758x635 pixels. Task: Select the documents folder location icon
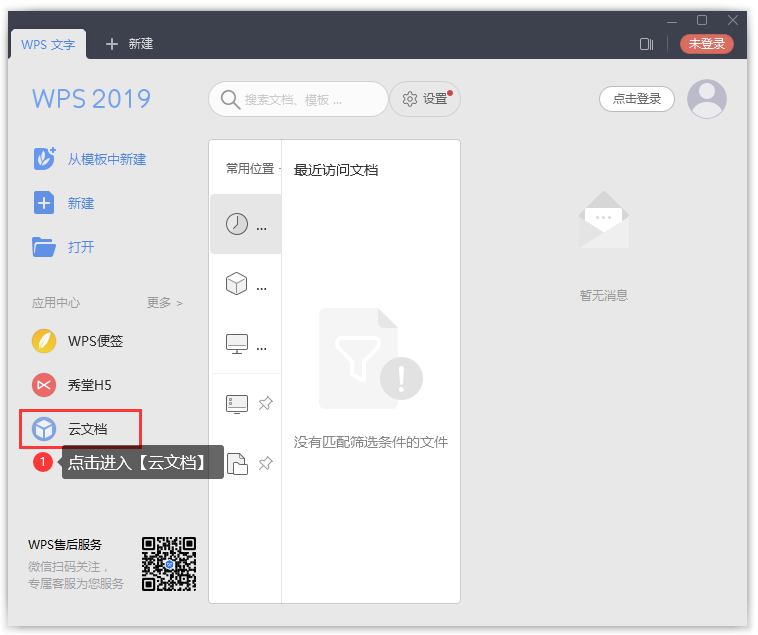point(237,464)
